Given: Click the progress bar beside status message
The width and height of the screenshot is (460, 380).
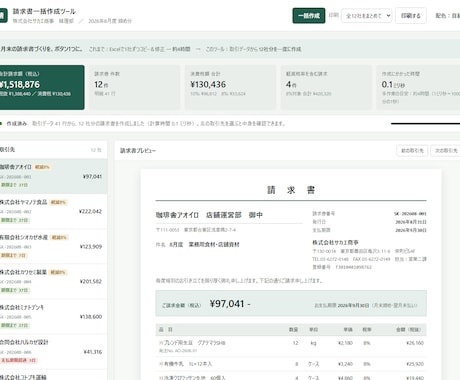Looking at the screenshot, I should tap(425, 124).
